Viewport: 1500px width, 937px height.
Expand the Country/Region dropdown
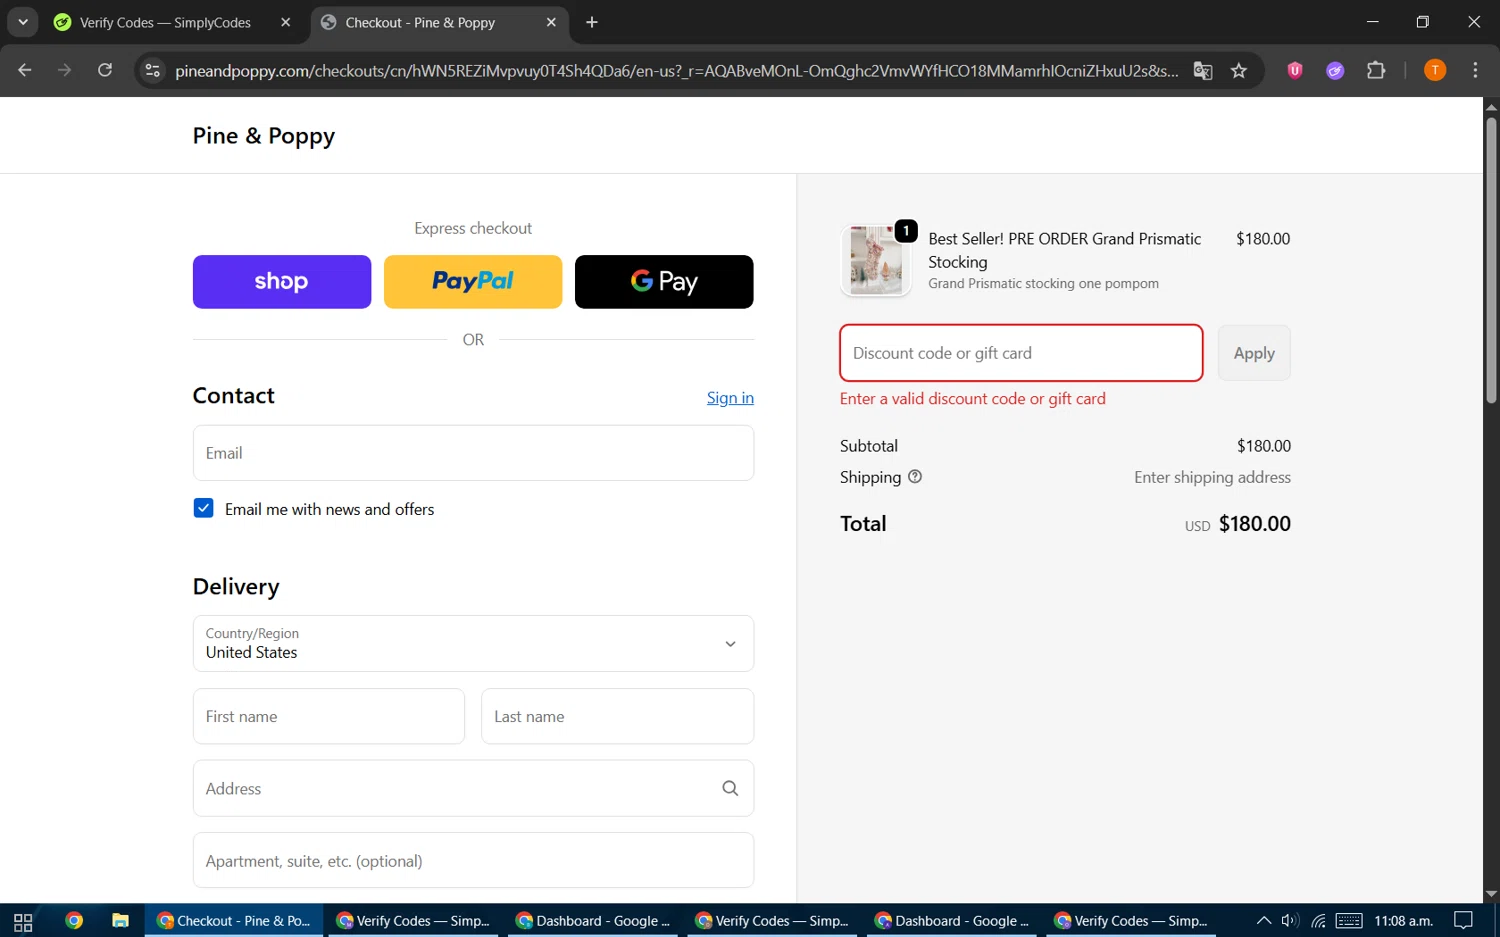point(473,643)
